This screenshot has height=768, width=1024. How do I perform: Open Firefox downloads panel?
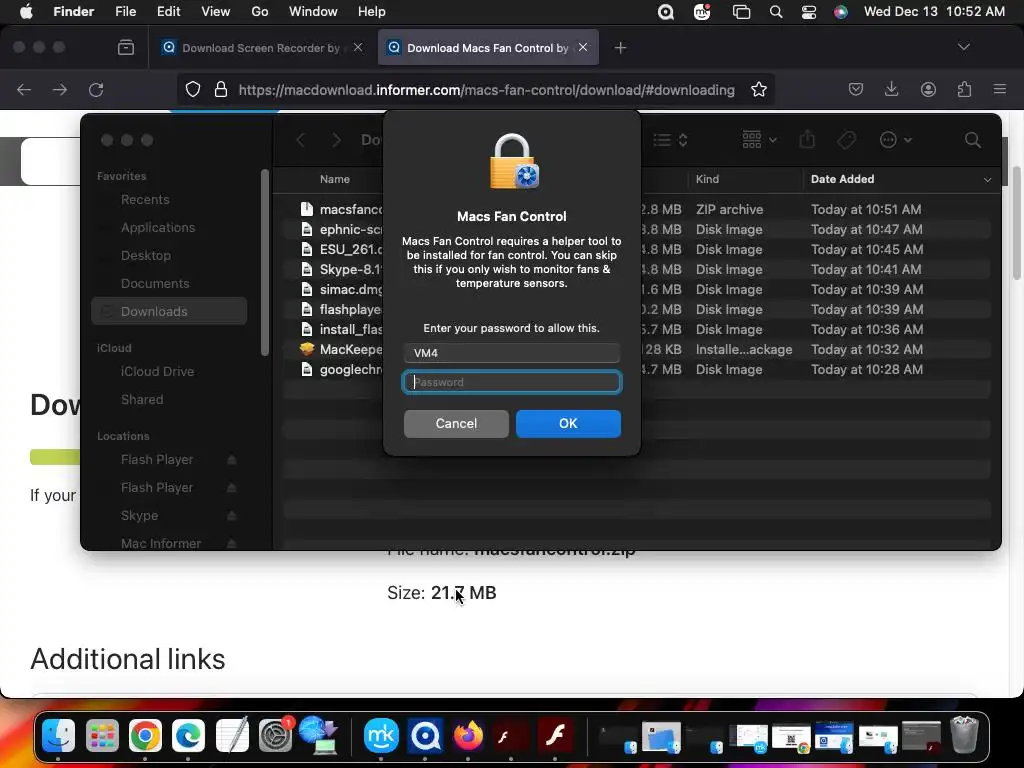point(891,89)
